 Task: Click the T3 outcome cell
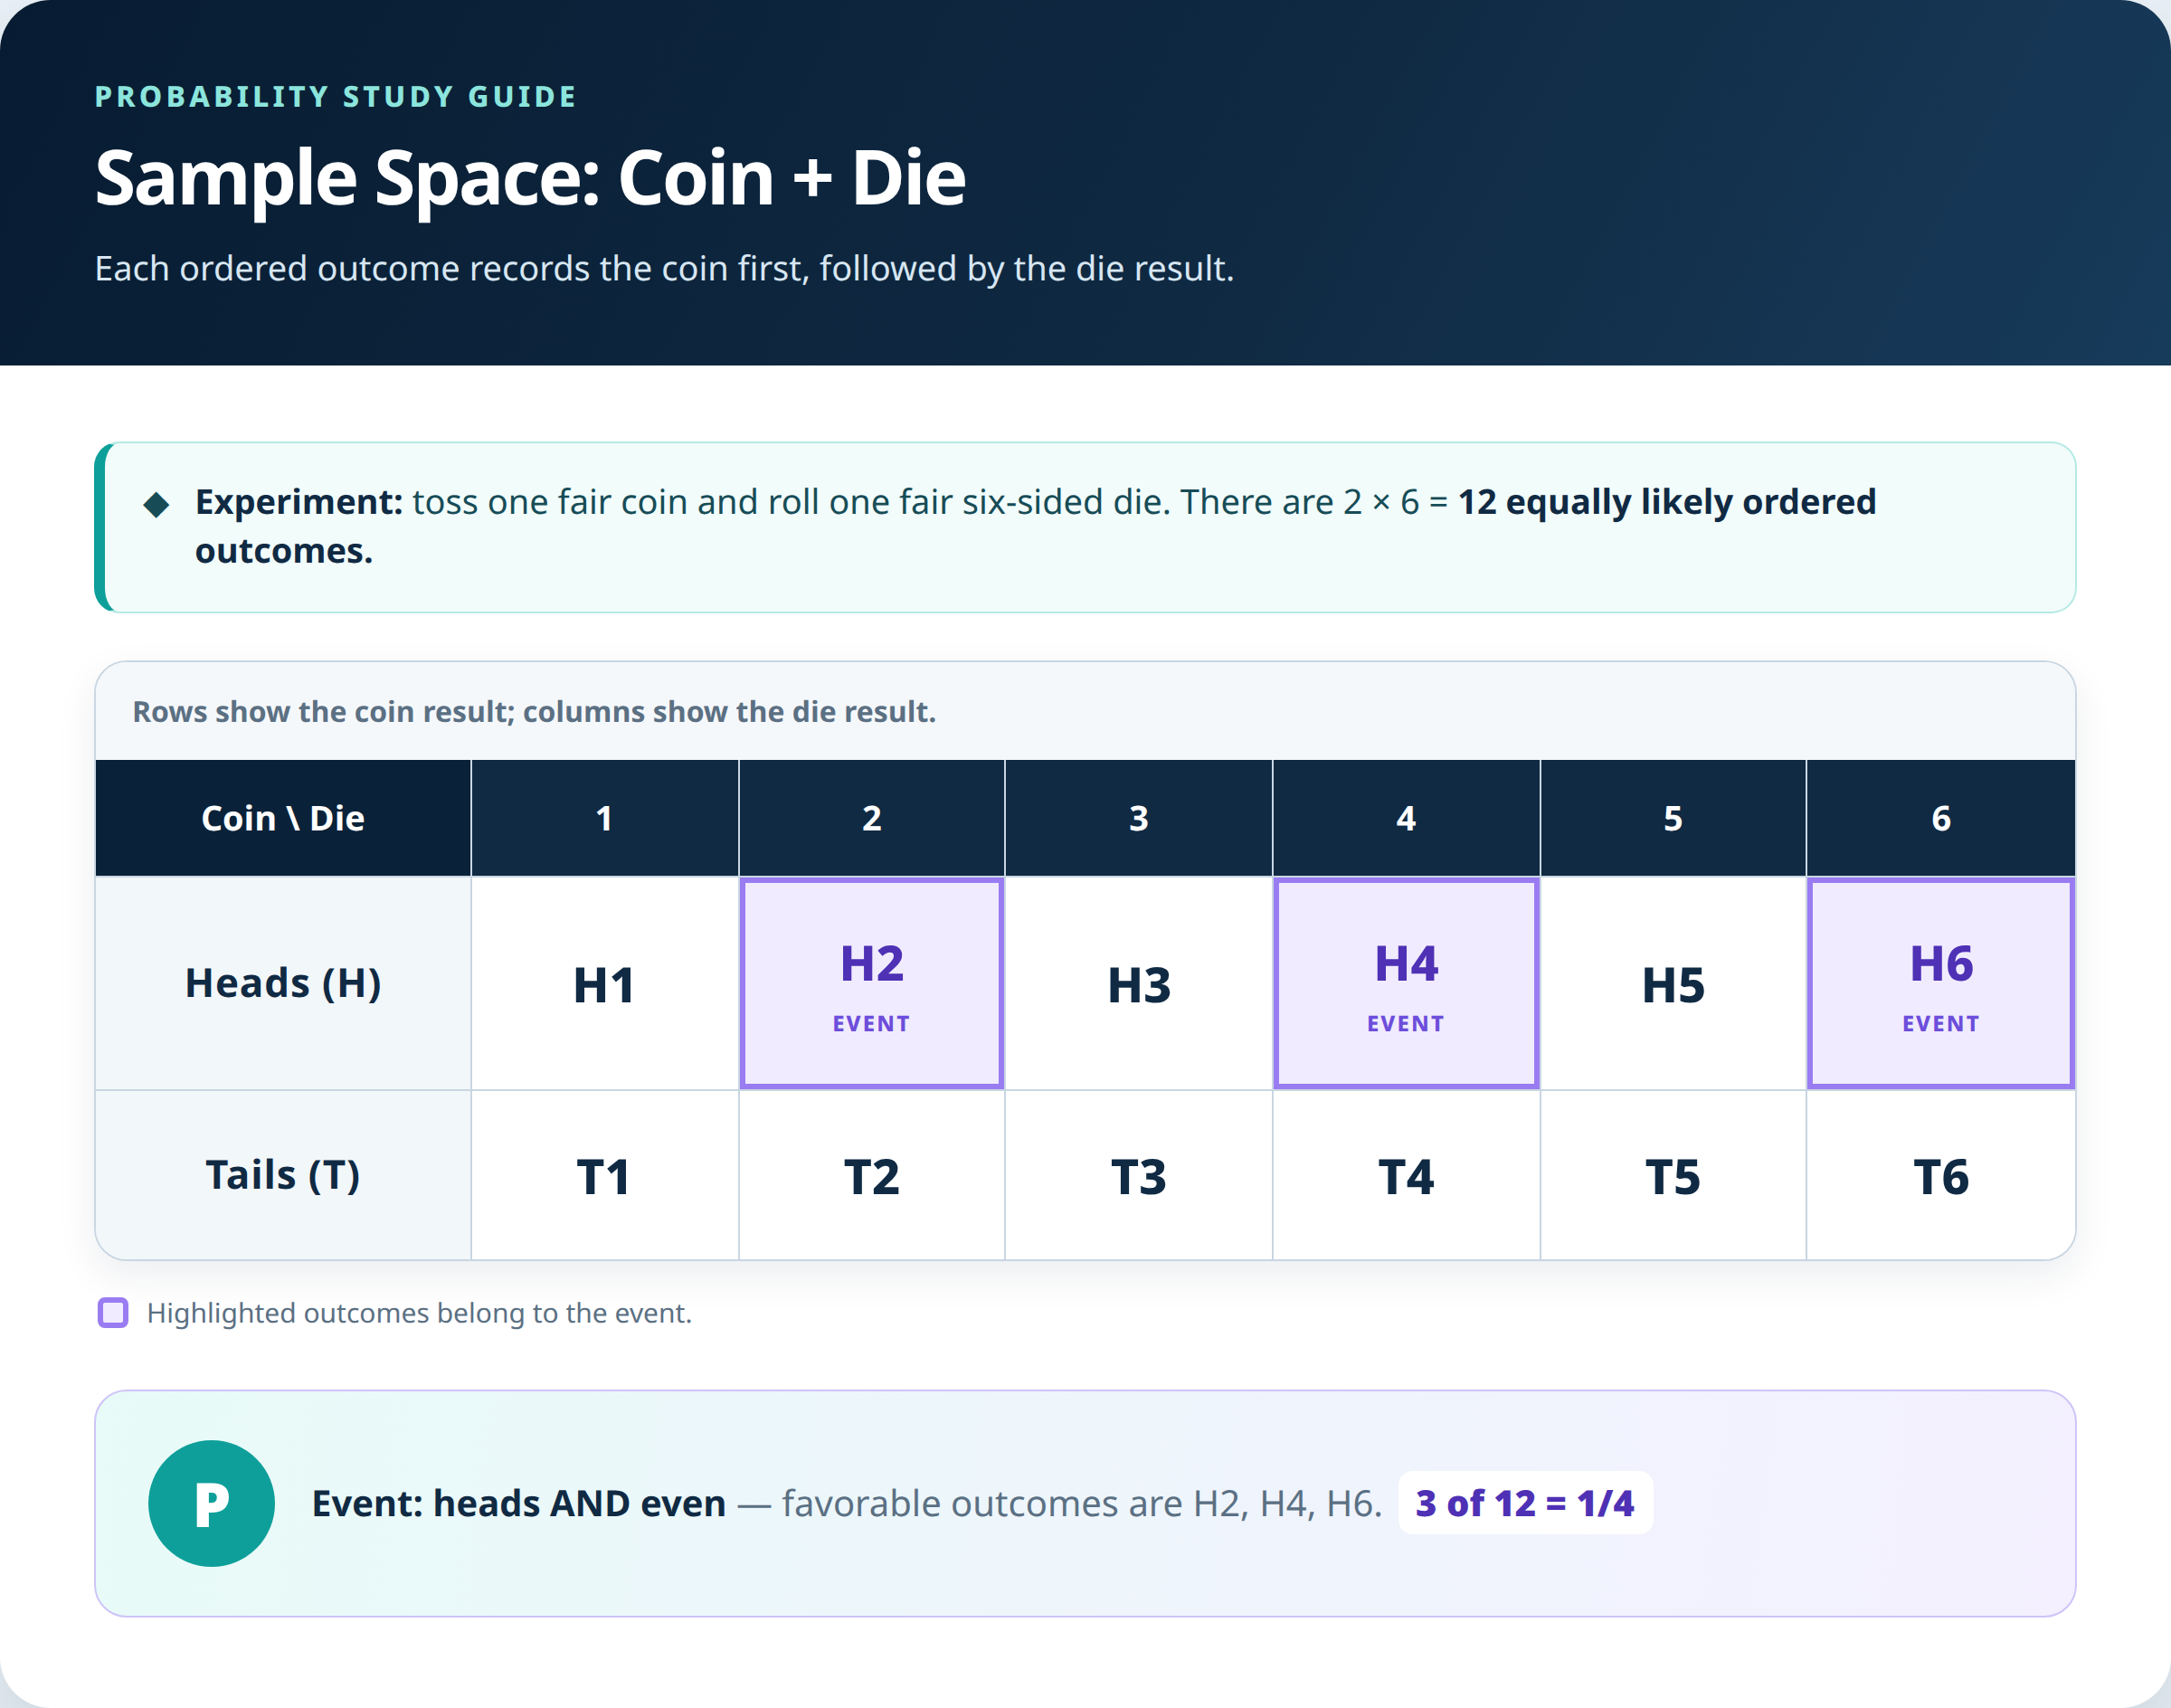tap(1139, 1176)
